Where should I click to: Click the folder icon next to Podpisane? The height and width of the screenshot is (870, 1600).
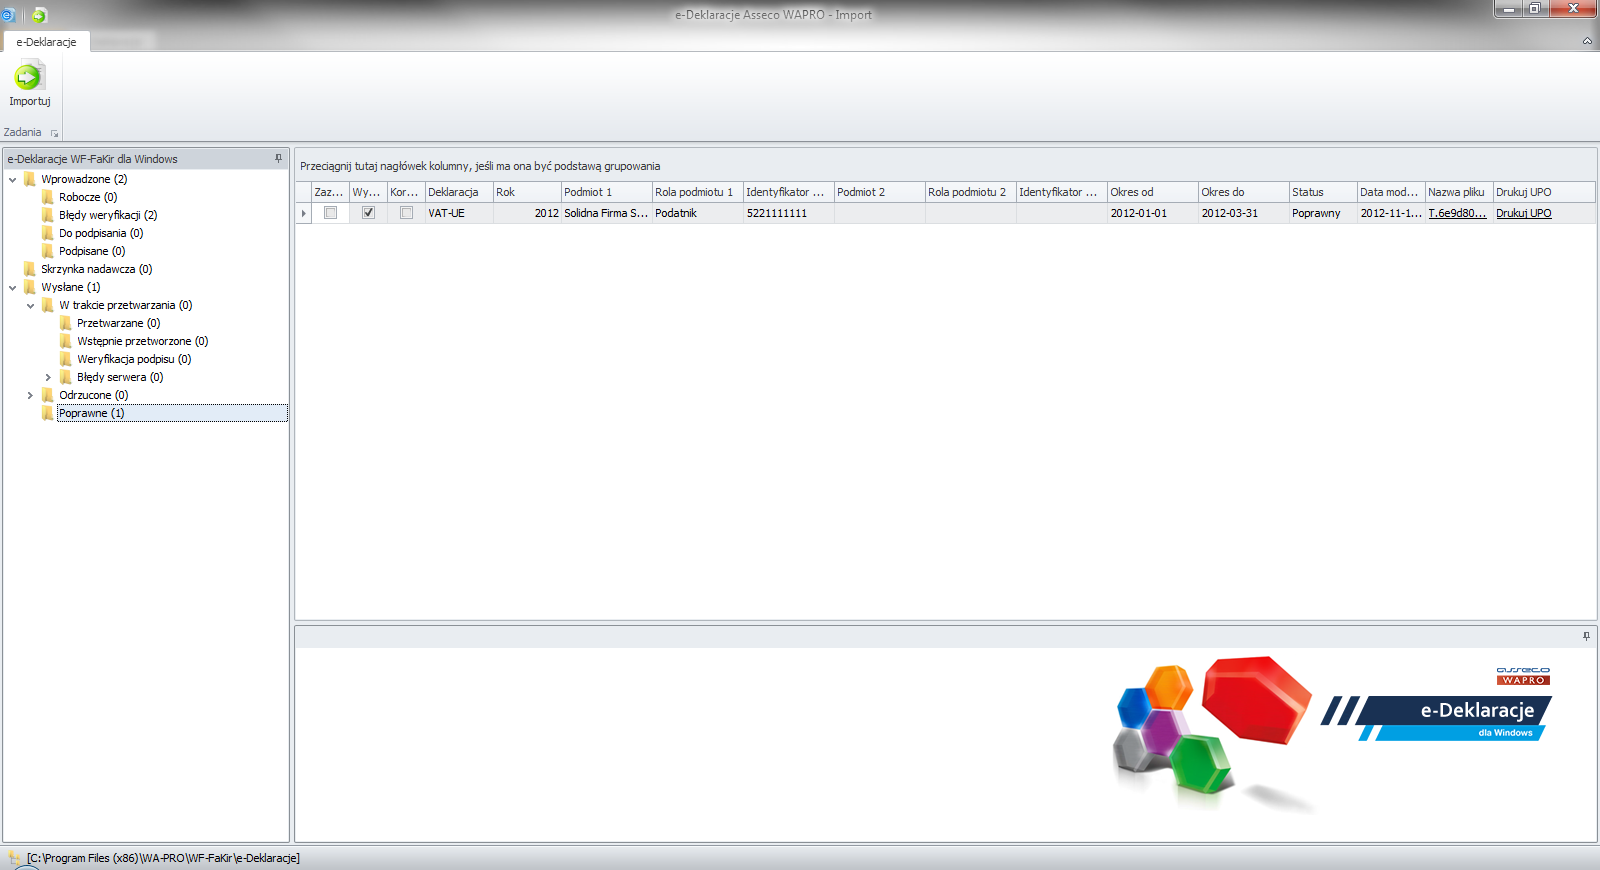point(47,251)
